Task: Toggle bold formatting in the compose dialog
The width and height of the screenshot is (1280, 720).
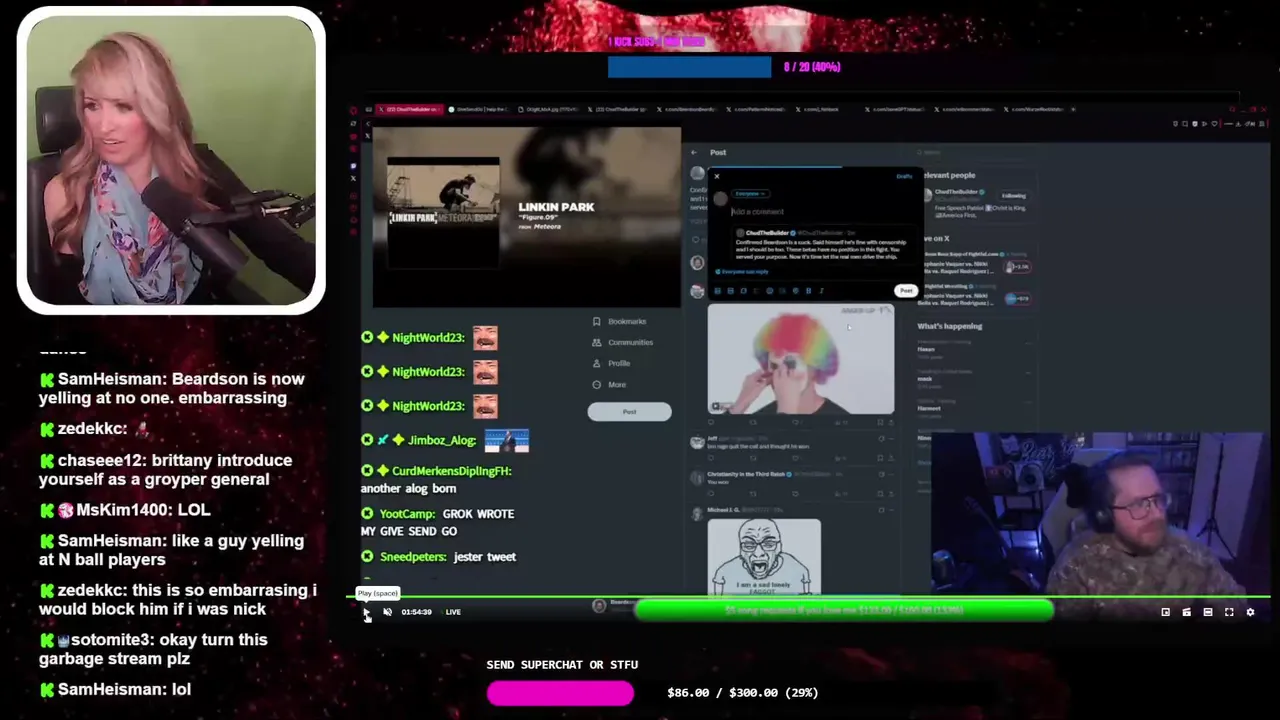Action: (808, 291)
